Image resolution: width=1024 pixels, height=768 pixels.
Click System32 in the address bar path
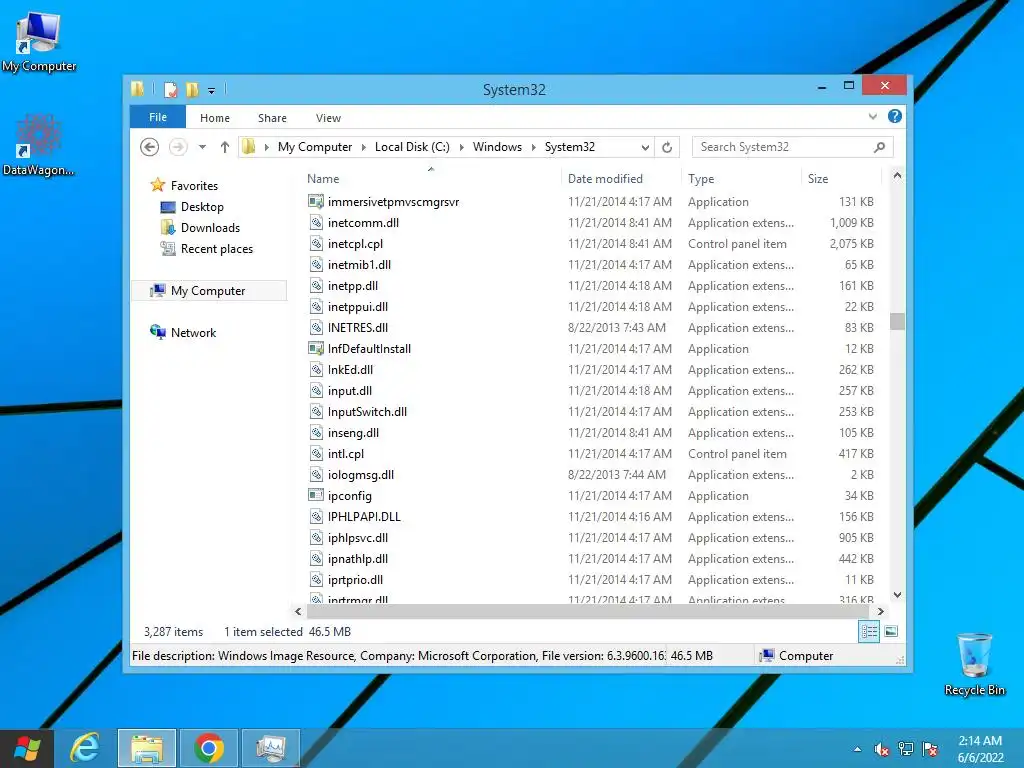coord(569,147)
